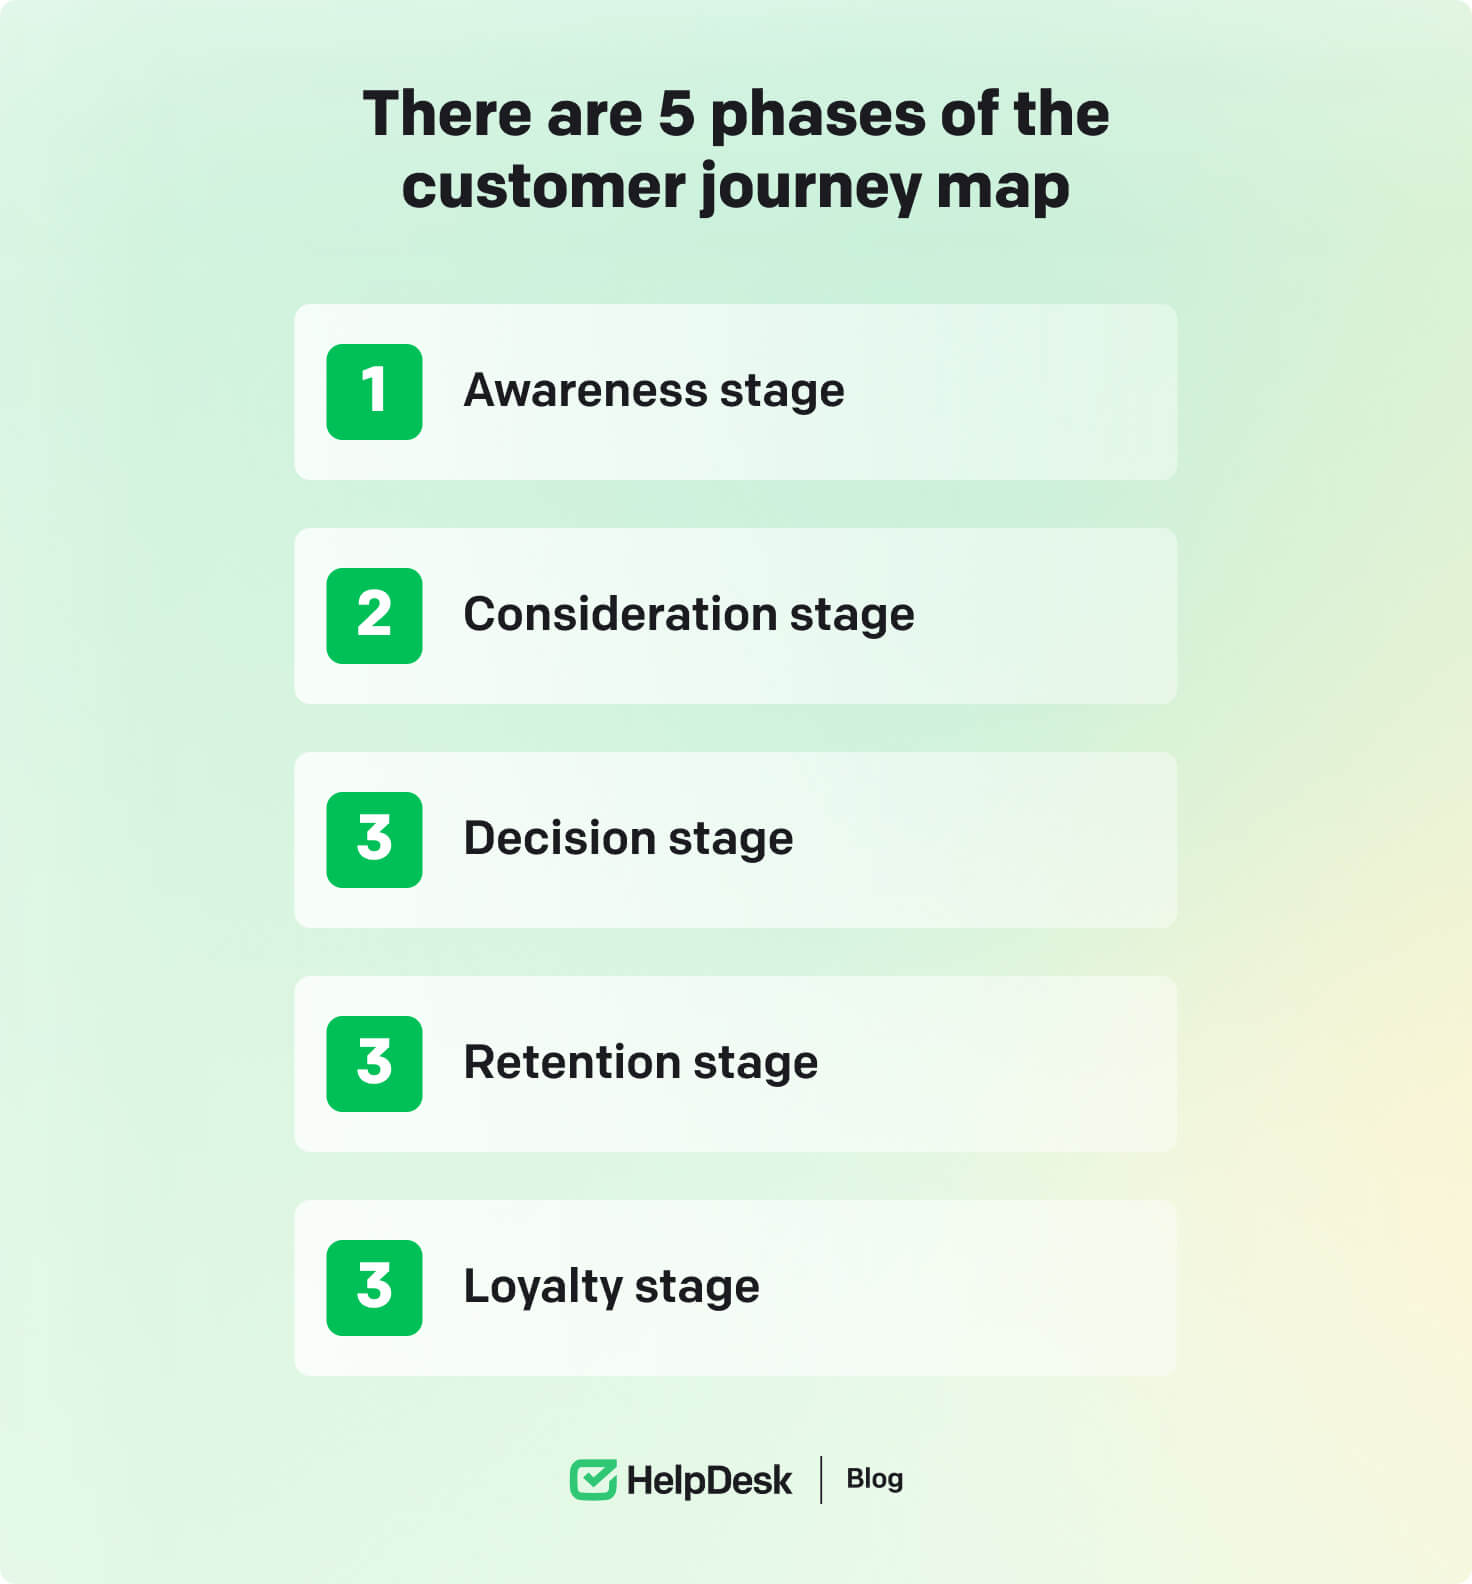
Task: Open the Blog link in footer
Action: pyautogui.click(x=874, y=1479)
